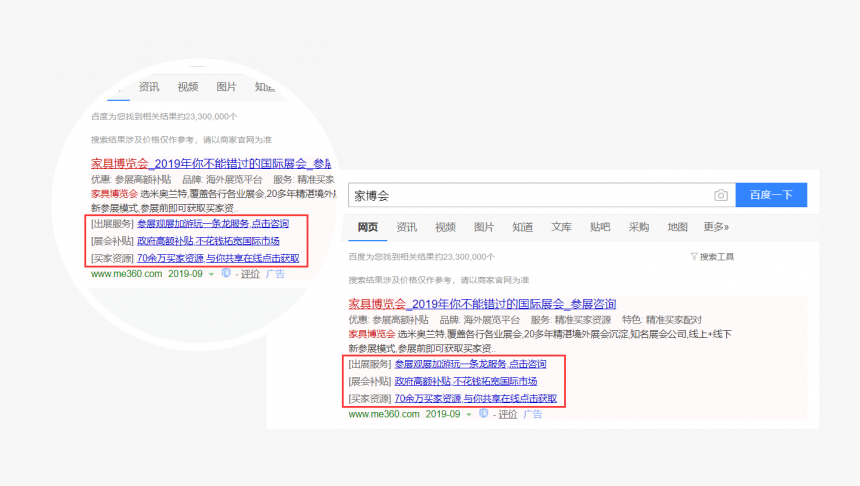Click 评价 link in main search panel
This screenshot has width=860, height=486.
(508, 415)
